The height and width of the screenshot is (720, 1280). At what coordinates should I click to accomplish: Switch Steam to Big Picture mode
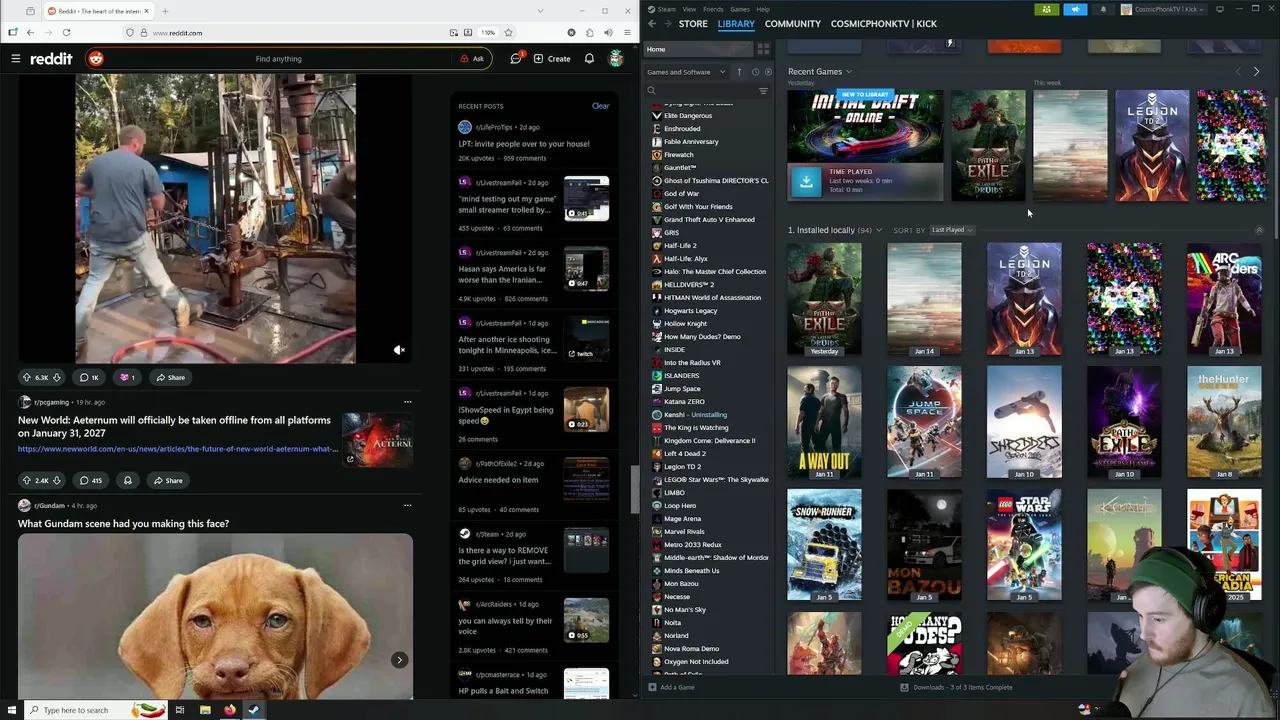(1219, 9)
